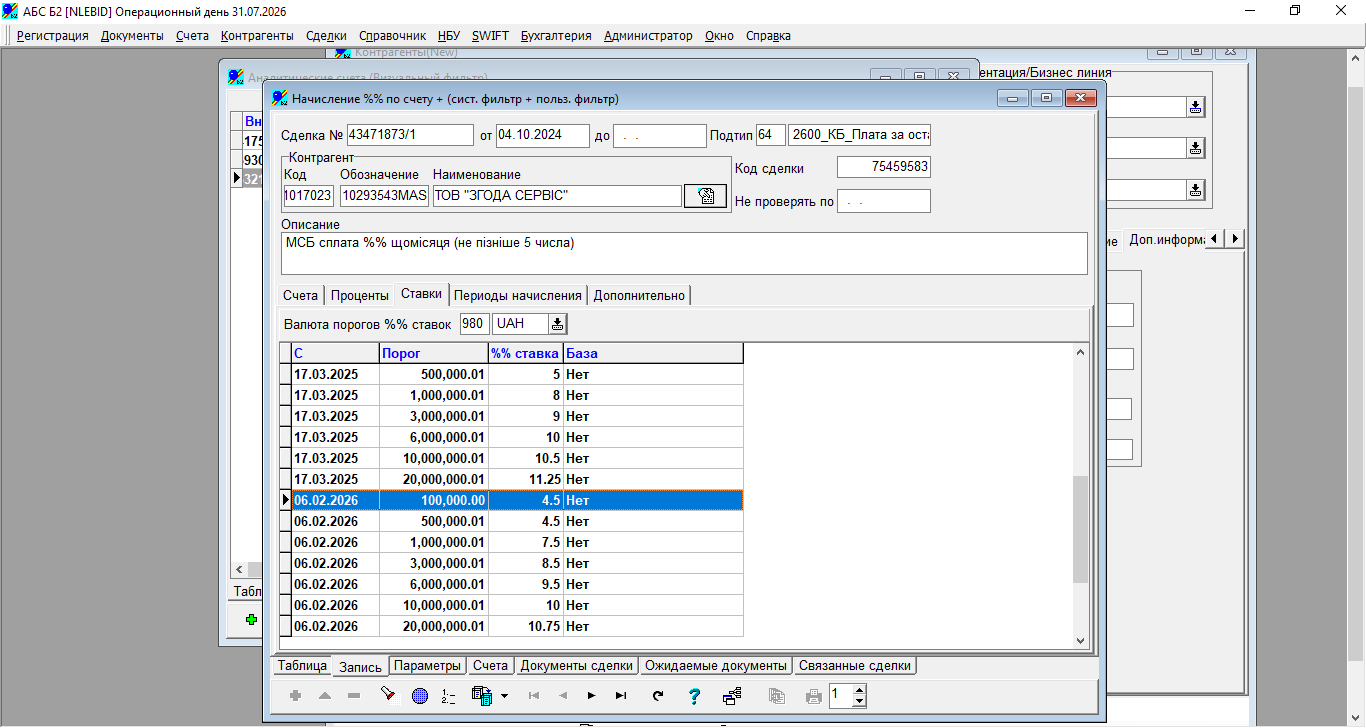
Task: Click the База column header
Action: [x=653, y=353]
